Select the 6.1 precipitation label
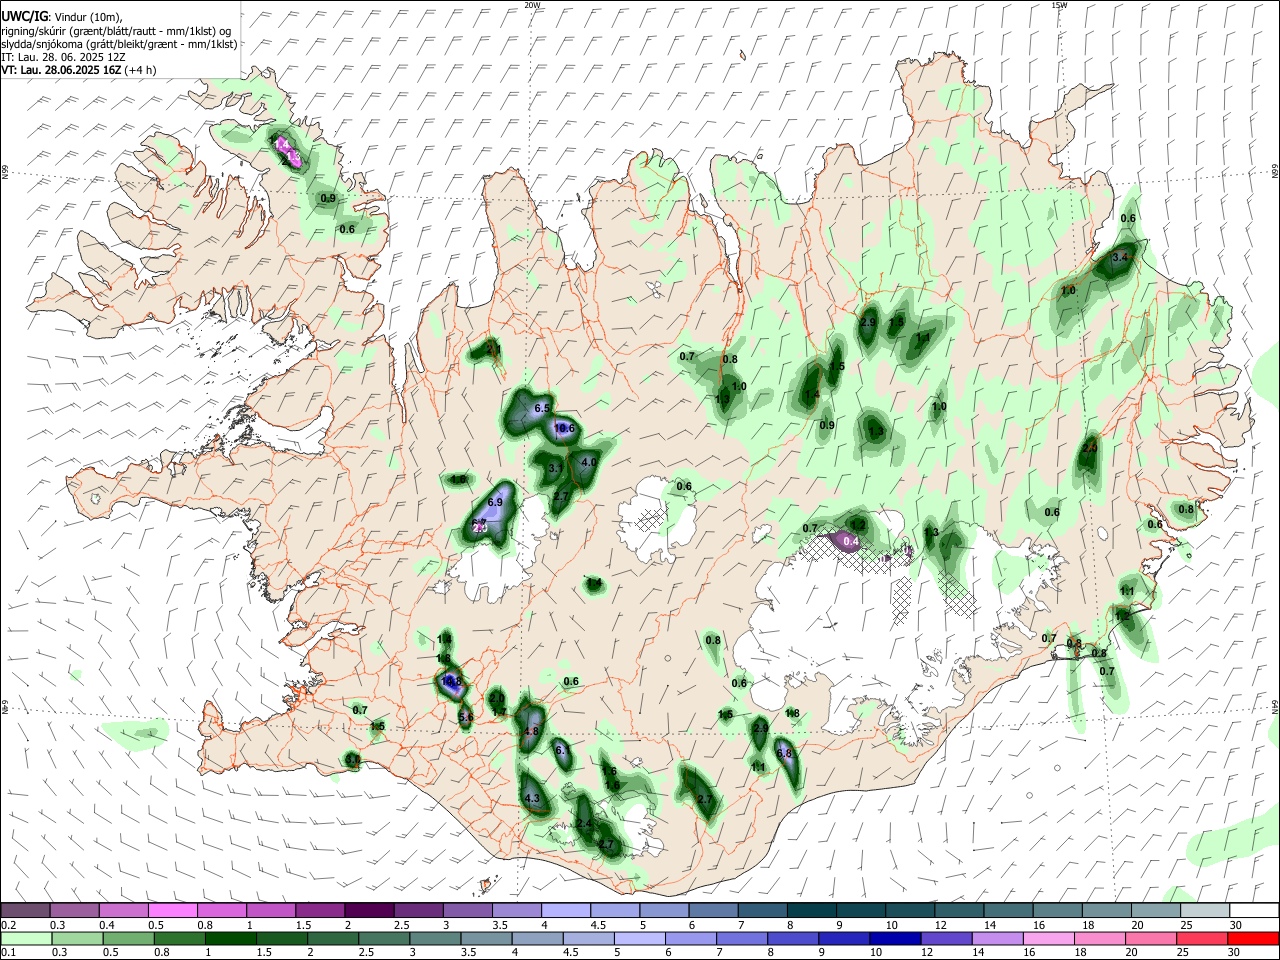Screen dimensions: 1280x960 (x=562, y=750)
